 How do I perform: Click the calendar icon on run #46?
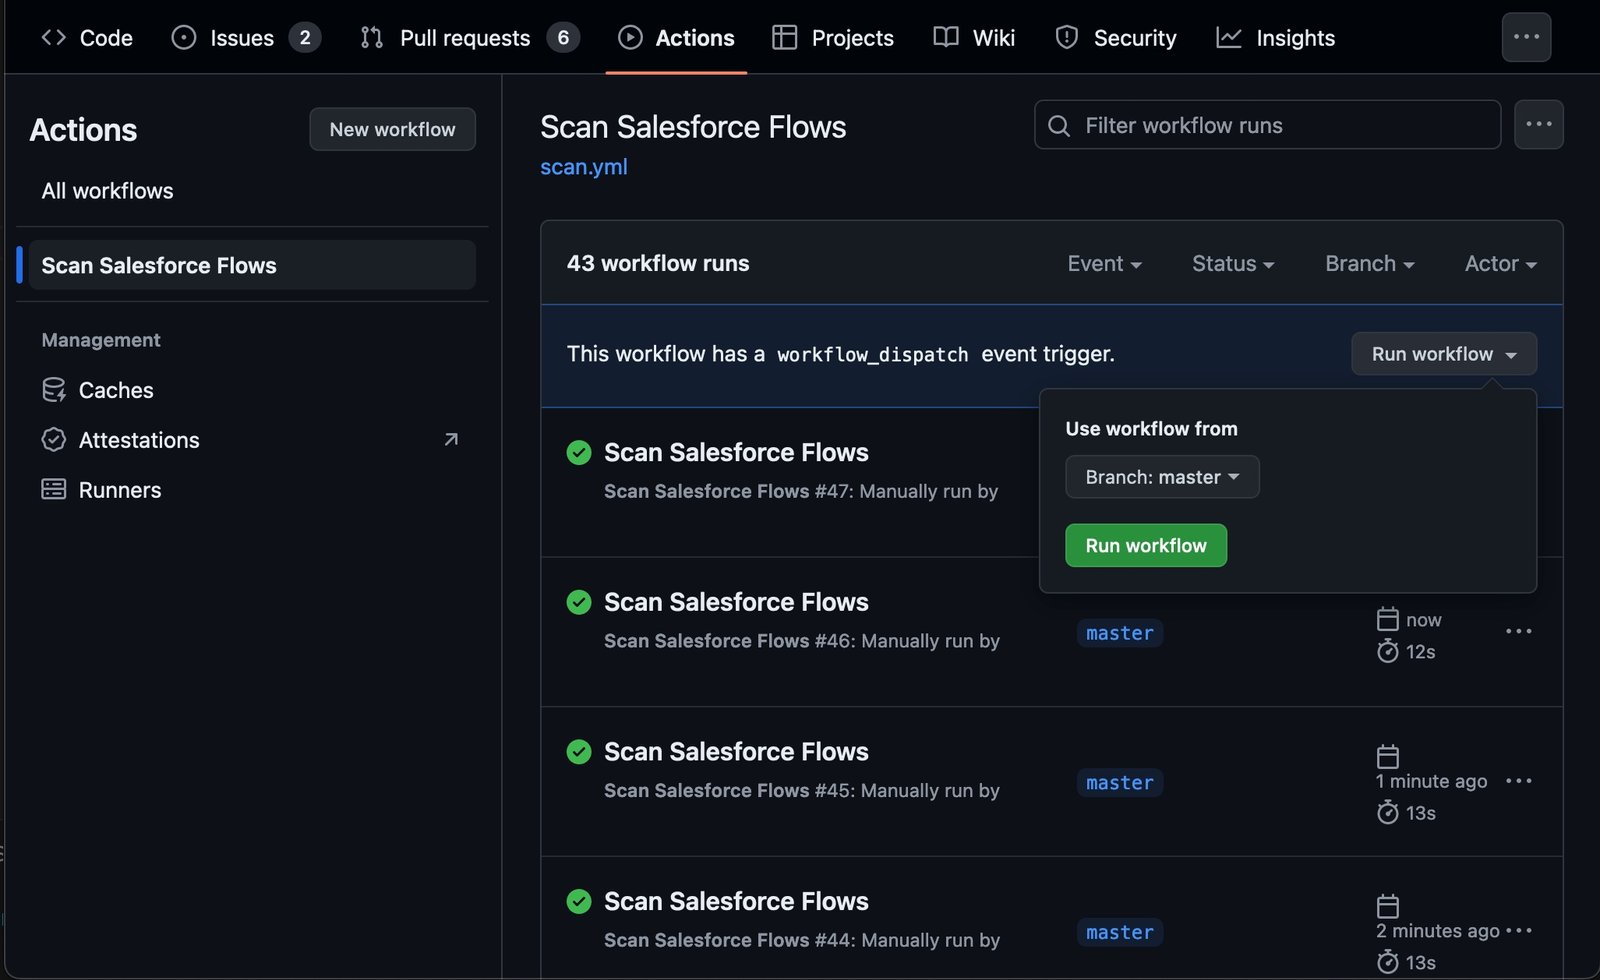(1388, 619)
